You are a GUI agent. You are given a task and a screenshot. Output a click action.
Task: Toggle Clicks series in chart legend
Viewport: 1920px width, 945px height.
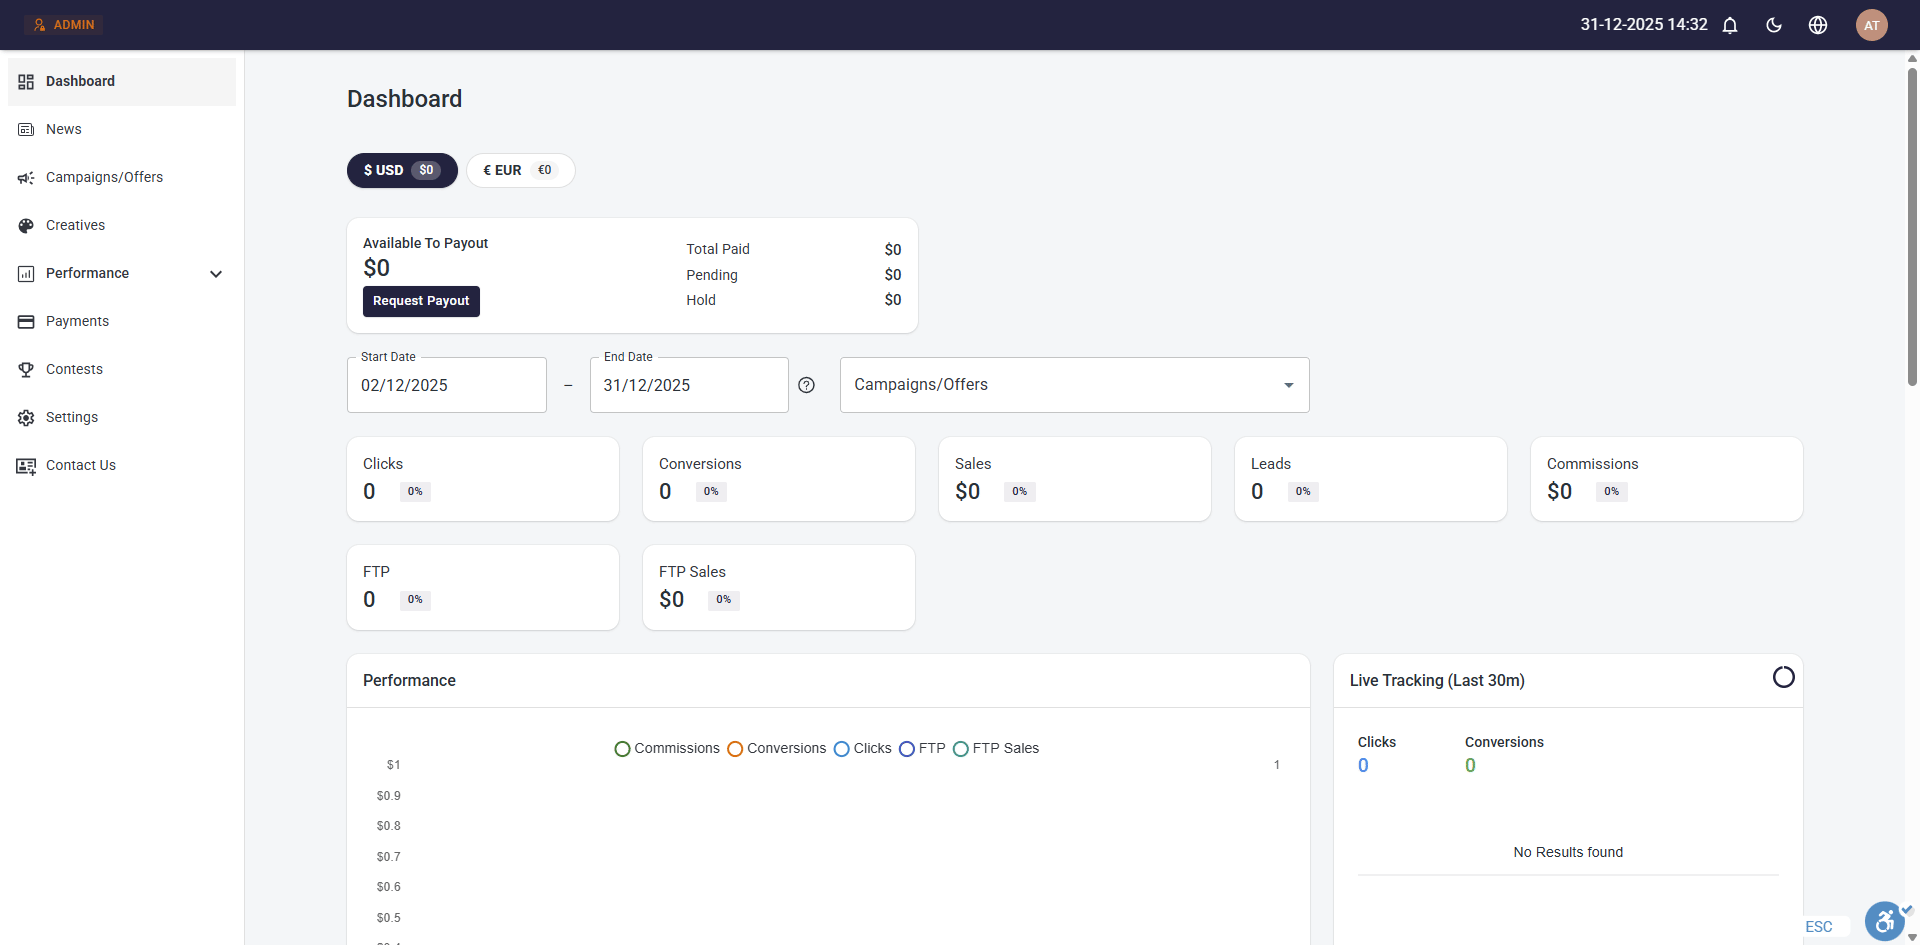coord(862,748)
